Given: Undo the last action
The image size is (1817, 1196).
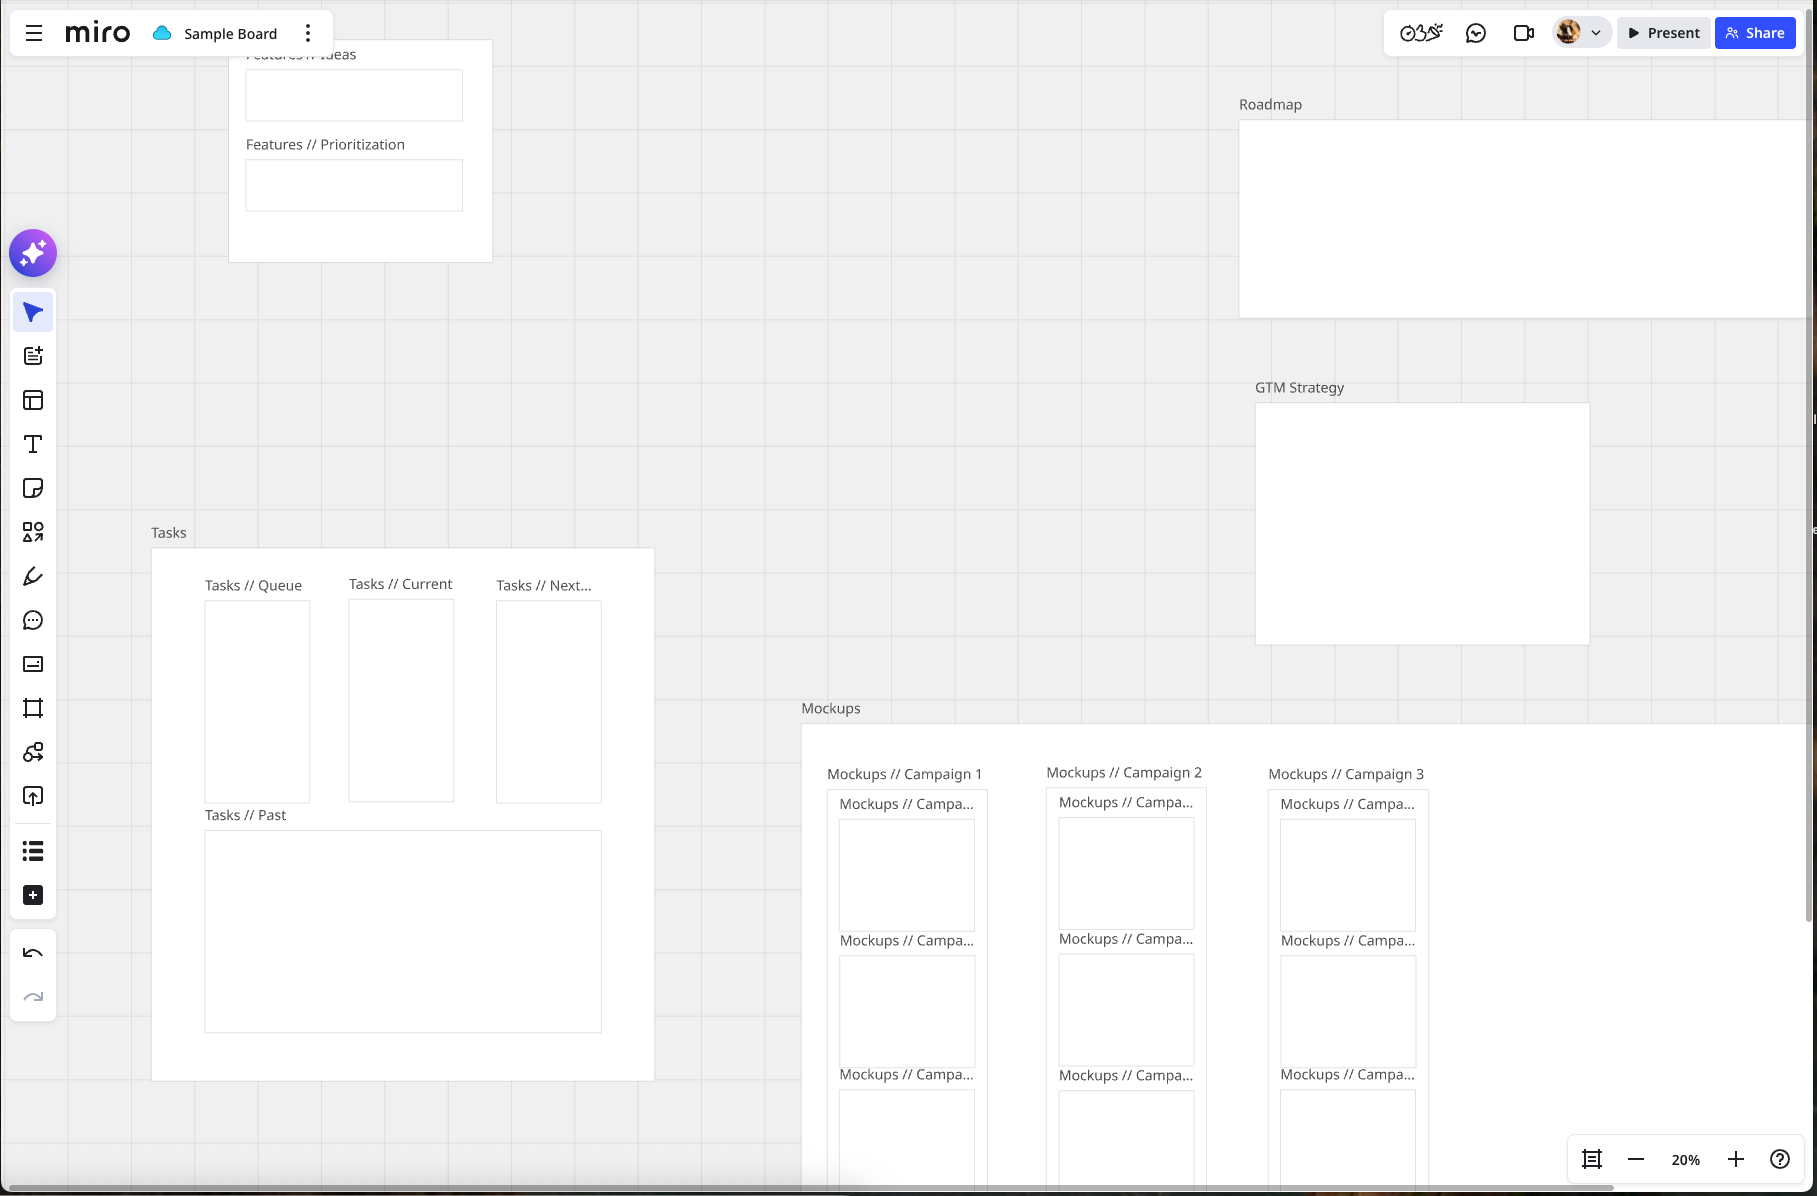Looking at the screenshot, I should pos(33,951).
